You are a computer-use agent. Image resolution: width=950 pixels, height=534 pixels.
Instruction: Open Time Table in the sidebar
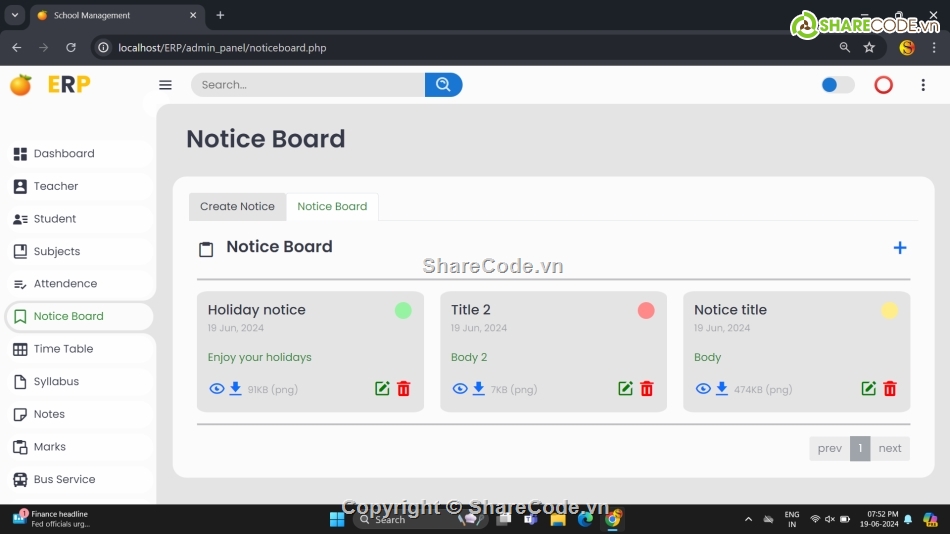tap(63, 349)
